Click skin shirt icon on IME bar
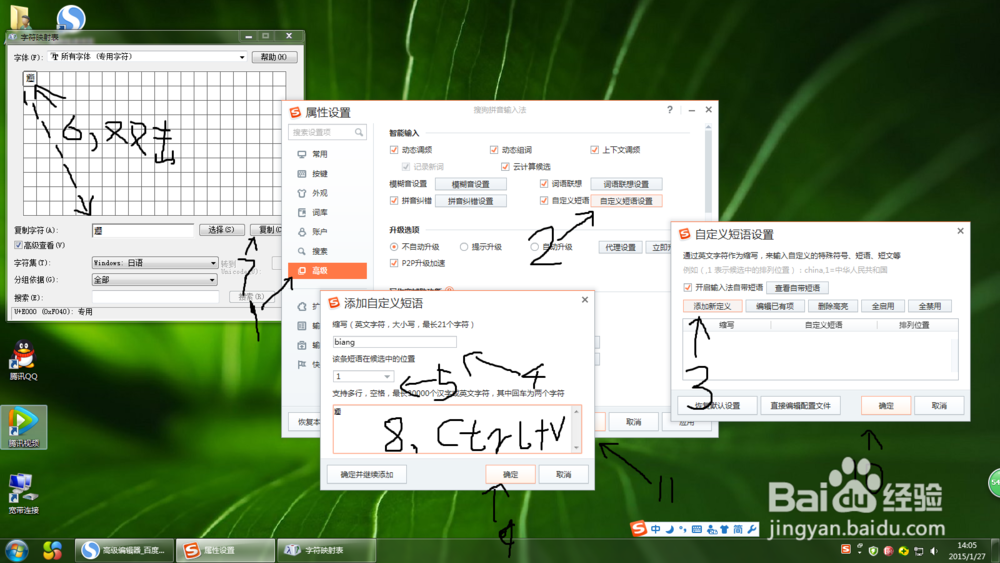The height and width of the screenshot is (563, 1000). (724, 529)
